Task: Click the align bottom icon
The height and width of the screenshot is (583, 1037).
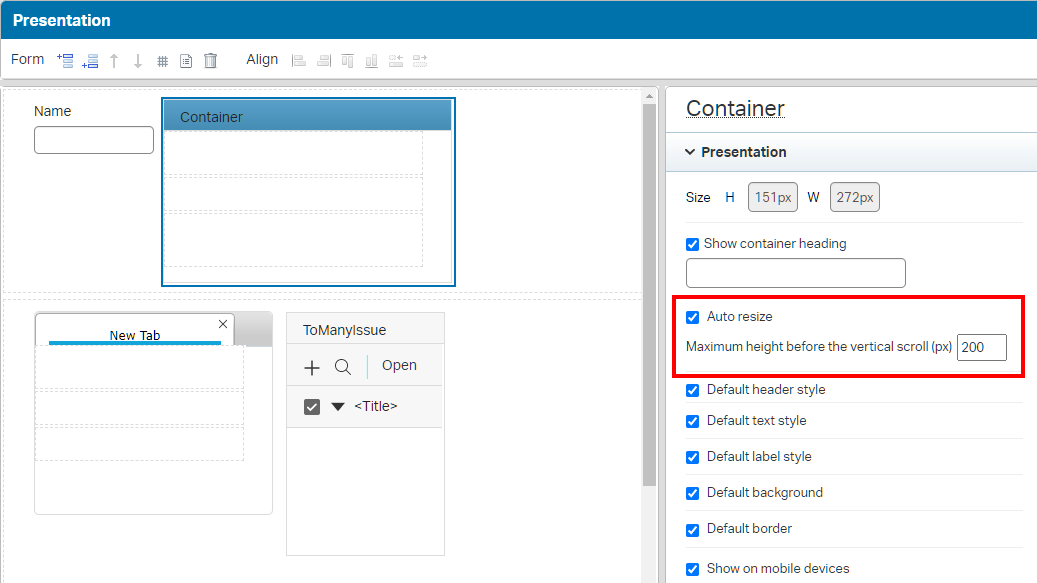Action: (x=372, y=61)
